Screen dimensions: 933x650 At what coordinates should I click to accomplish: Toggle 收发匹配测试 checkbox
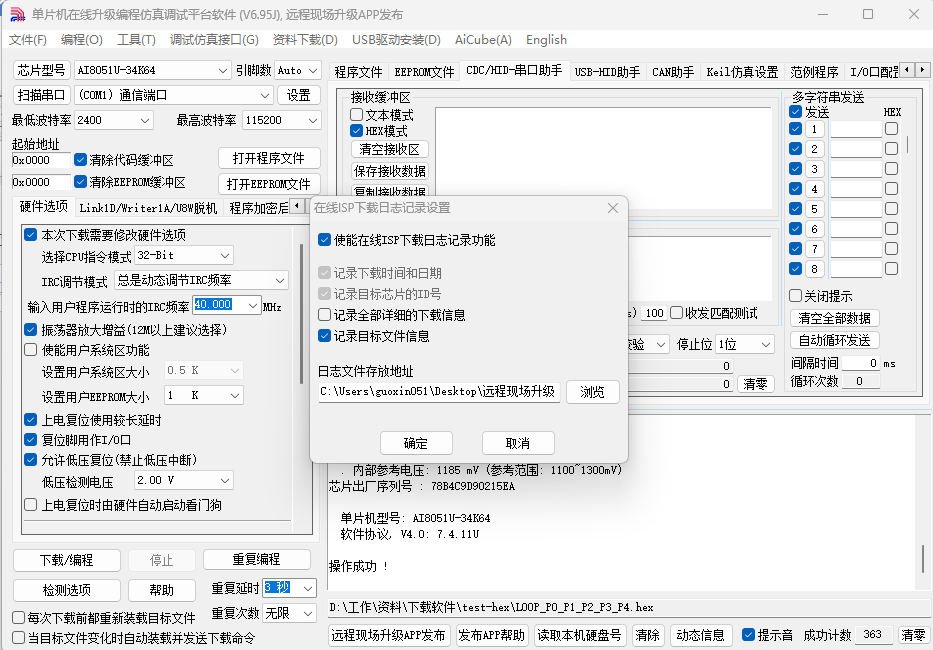(x=676, y=313)
